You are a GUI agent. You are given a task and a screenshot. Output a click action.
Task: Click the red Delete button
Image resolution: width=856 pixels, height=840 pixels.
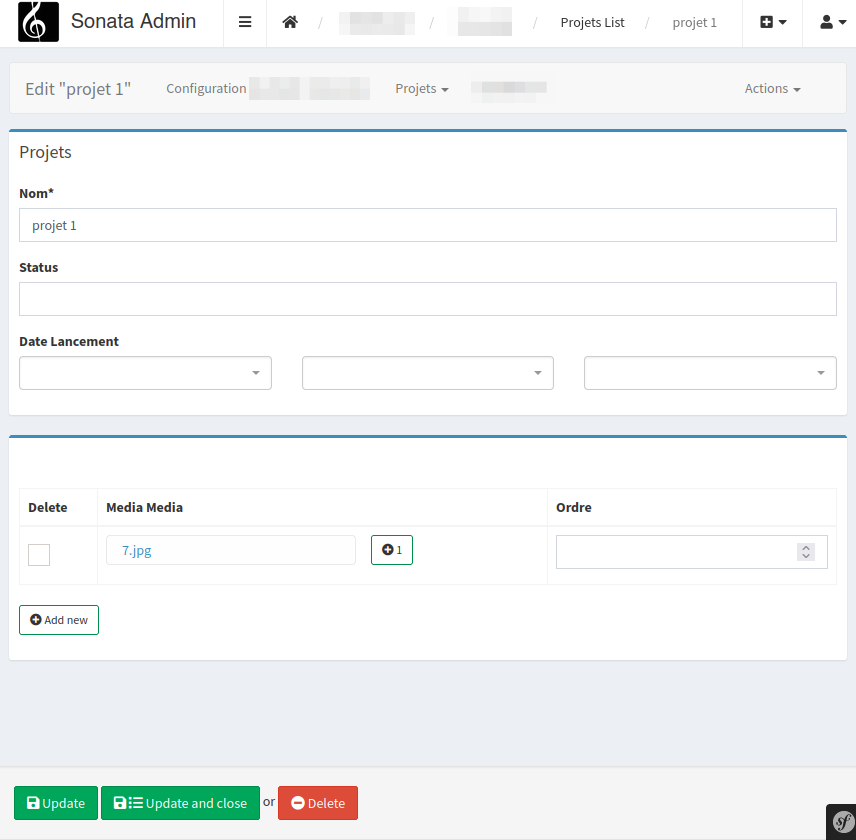(x=317, y=803)
